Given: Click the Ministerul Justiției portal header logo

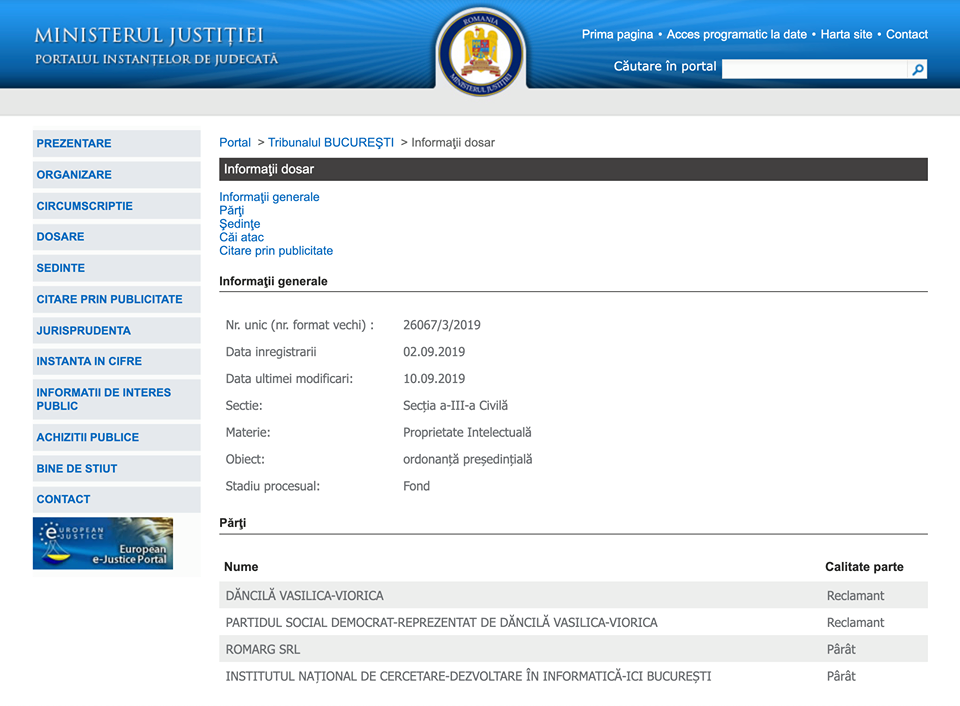Looking at the screenshot, I should click(x=150, y=43).
